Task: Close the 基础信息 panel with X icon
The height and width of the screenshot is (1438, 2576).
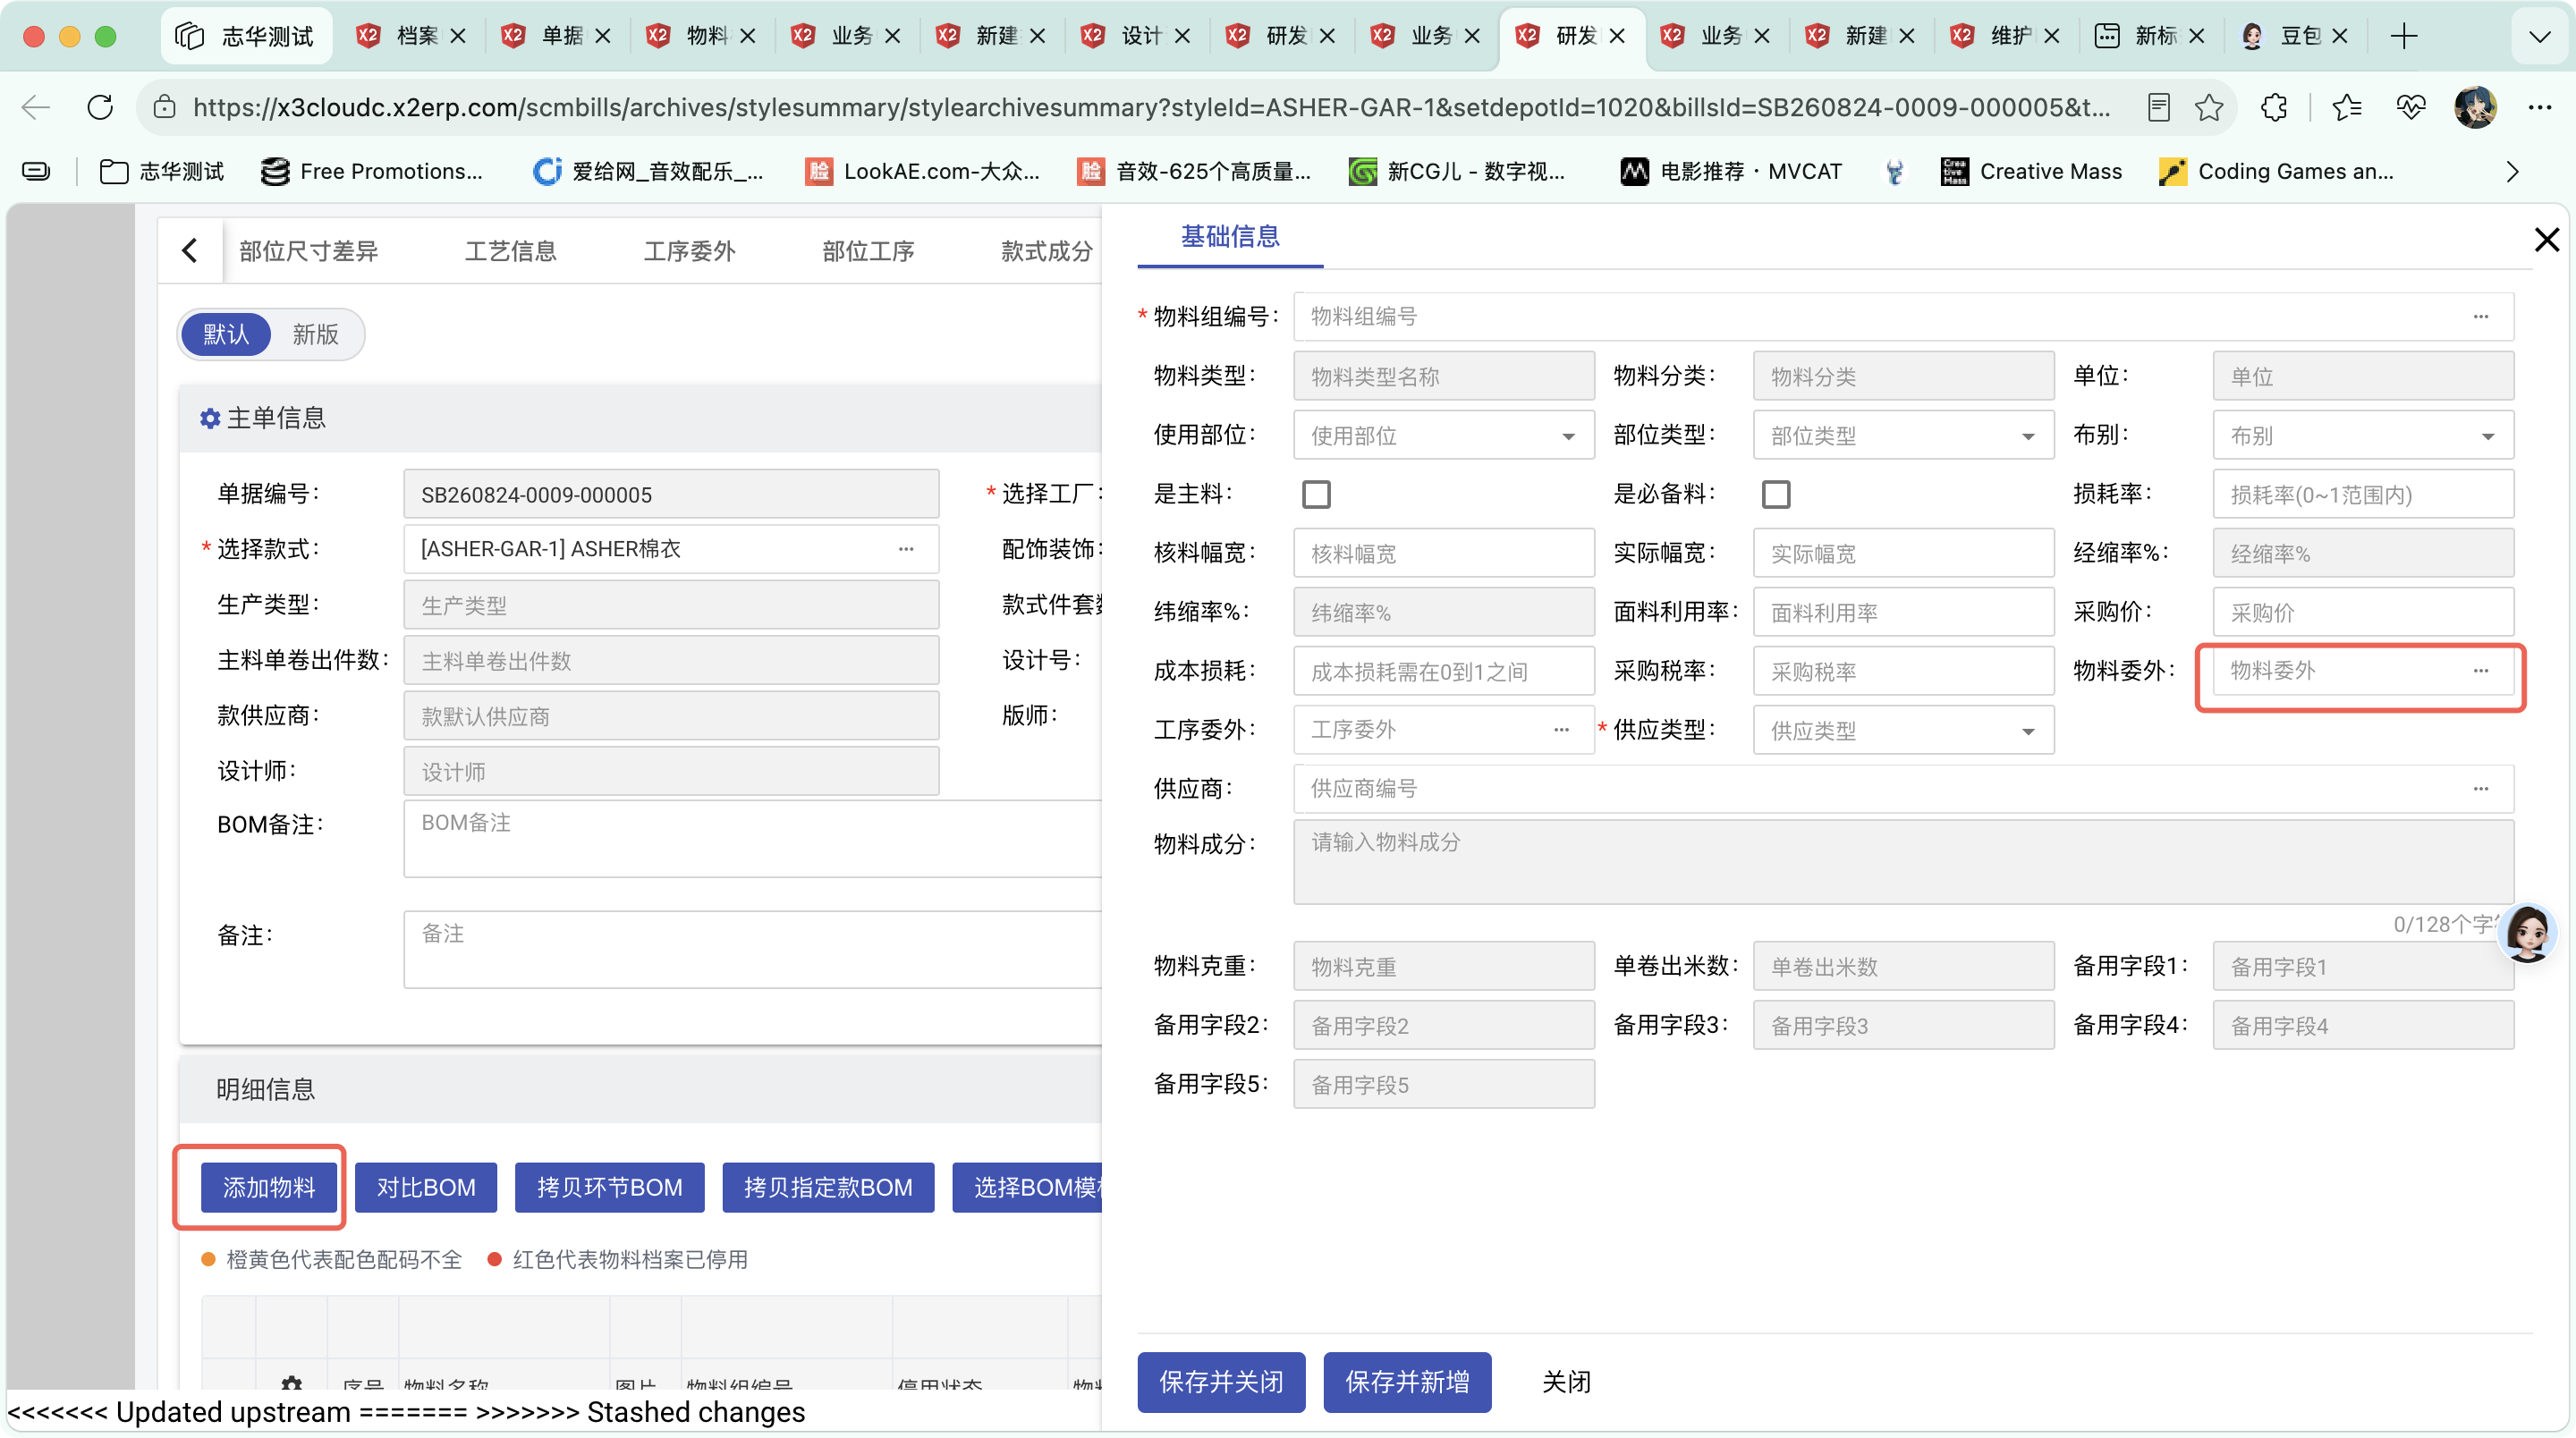Action: click(2546, 240)
